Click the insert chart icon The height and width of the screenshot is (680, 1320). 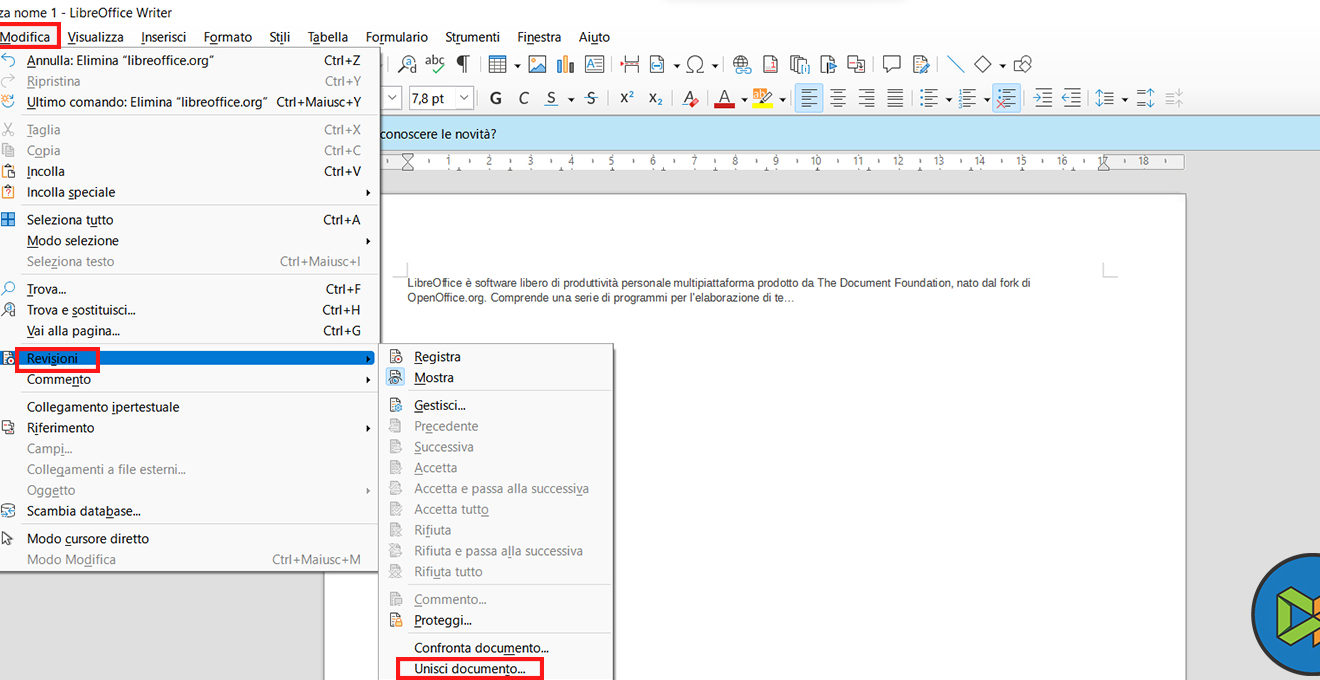pyautogui.click(x=565, y=65)
